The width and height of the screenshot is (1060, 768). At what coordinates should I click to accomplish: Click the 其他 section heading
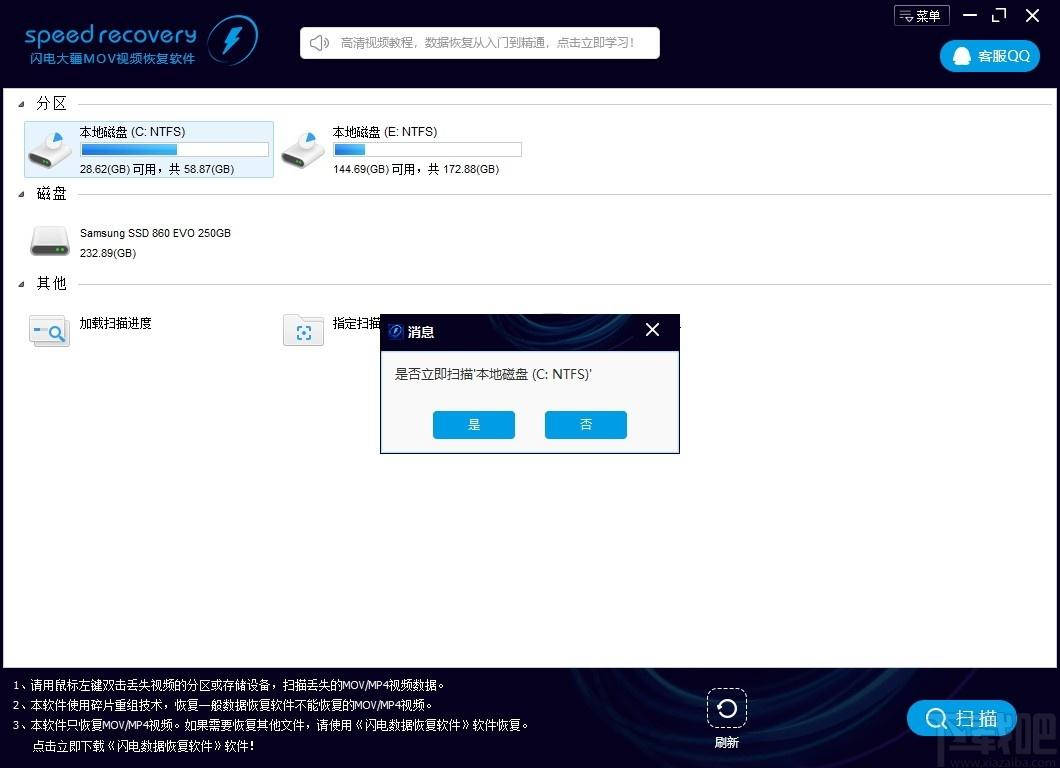point(51,283)
